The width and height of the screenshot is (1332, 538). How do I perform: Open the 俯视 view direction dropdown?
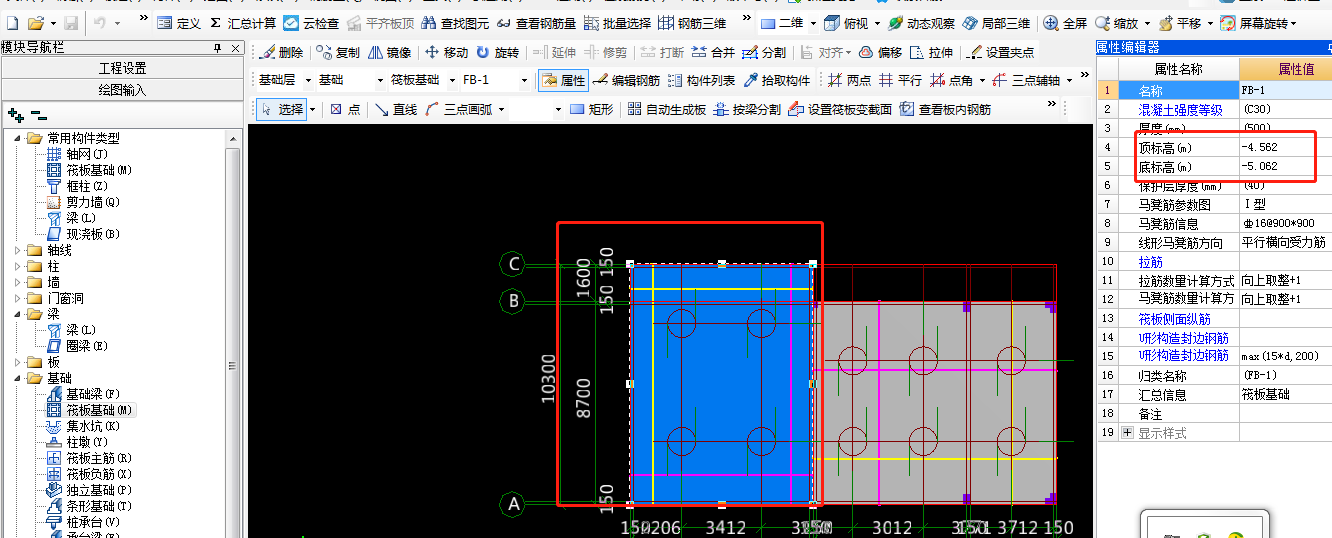click(x=877, y=23)
